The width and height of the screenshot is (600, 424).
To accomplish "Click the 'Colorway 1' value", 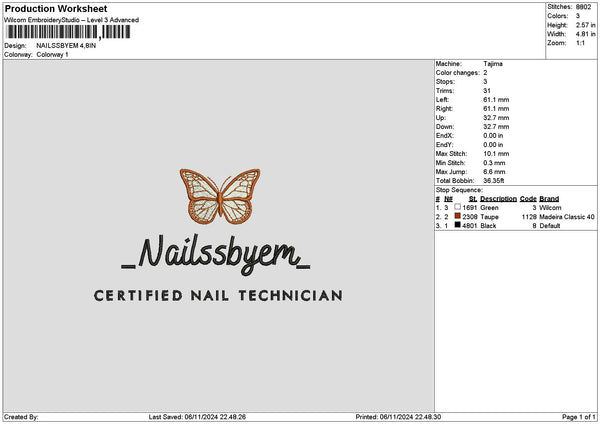I will coord(52,55).
